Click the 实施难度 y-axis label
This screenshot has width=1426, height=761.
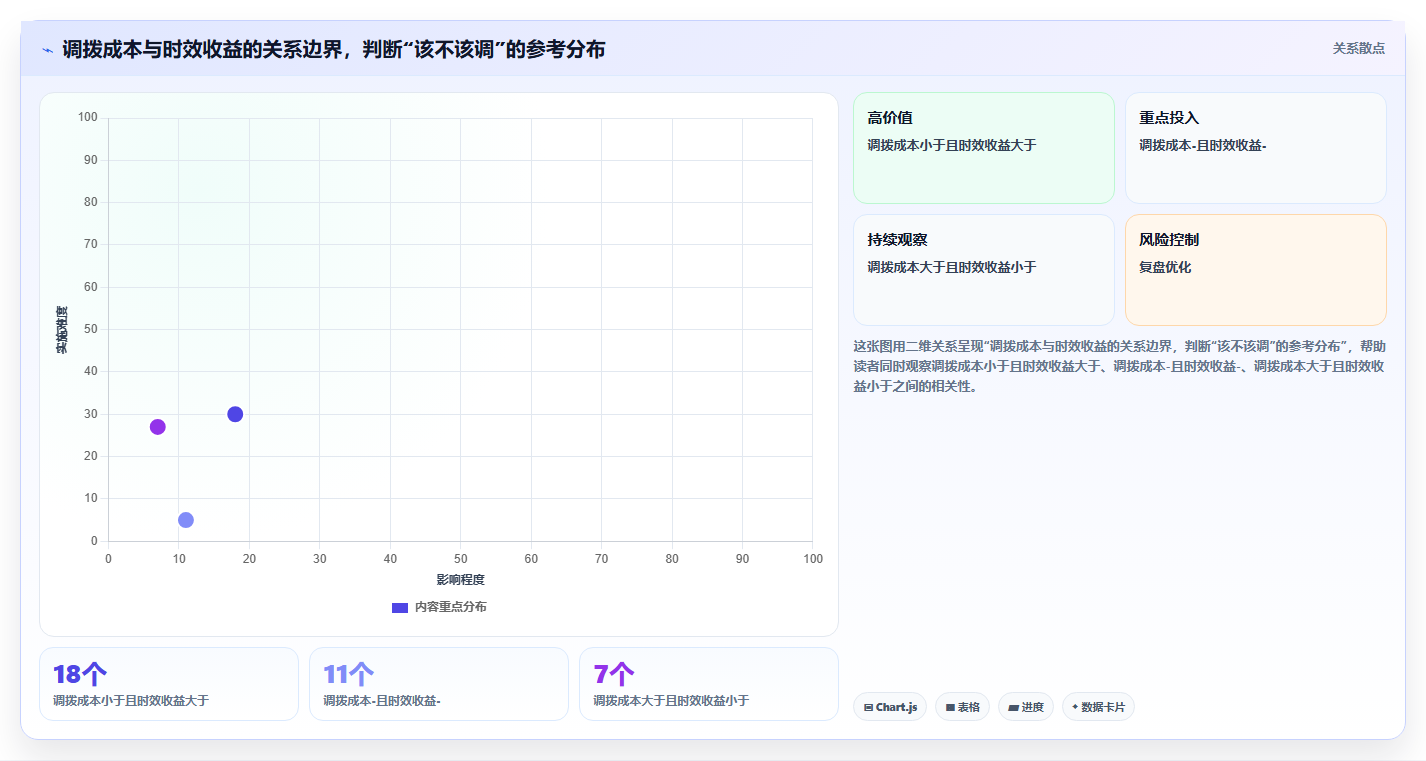point(62,330)
